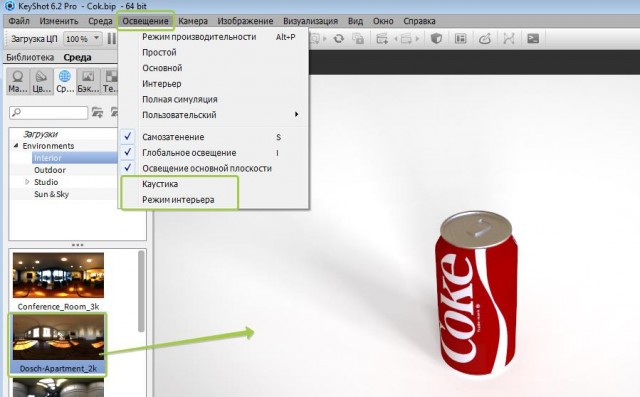The height and width of the screenshot is (397, 640).
Task: Click the Coke can in viewport
Action: [476, 293]
